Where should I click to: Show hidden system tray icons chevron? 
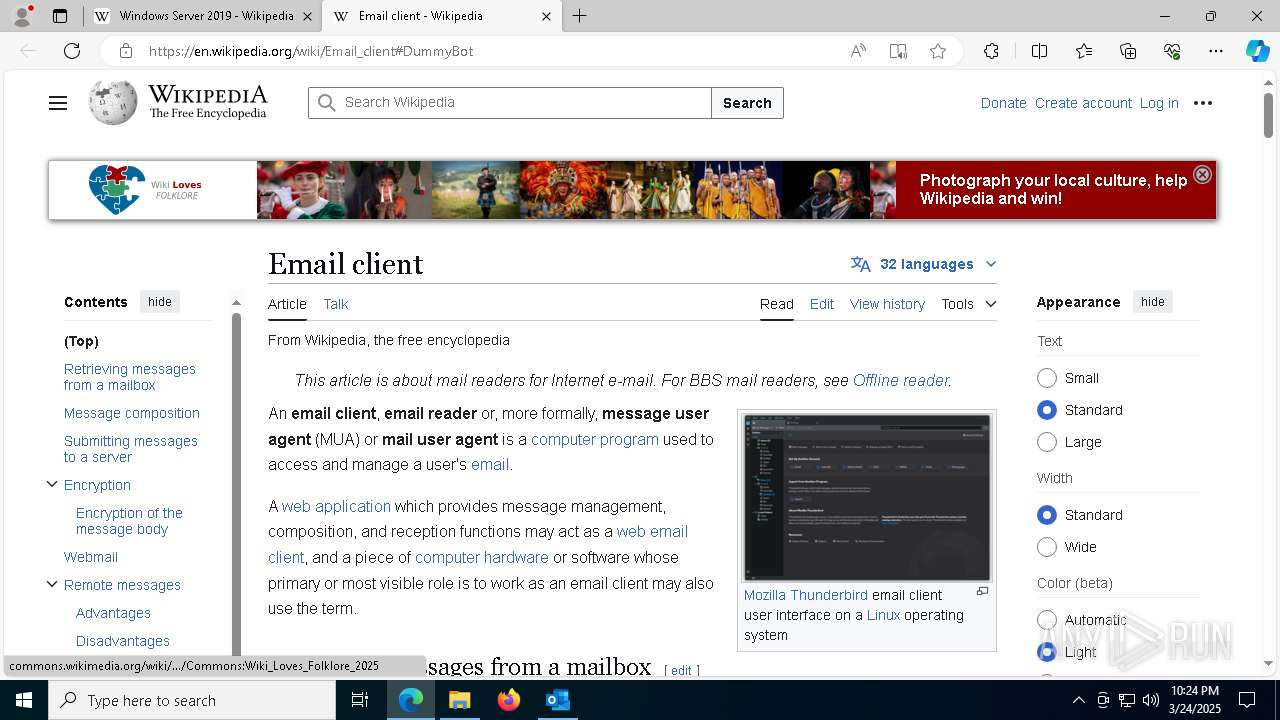coord(1078,700)
